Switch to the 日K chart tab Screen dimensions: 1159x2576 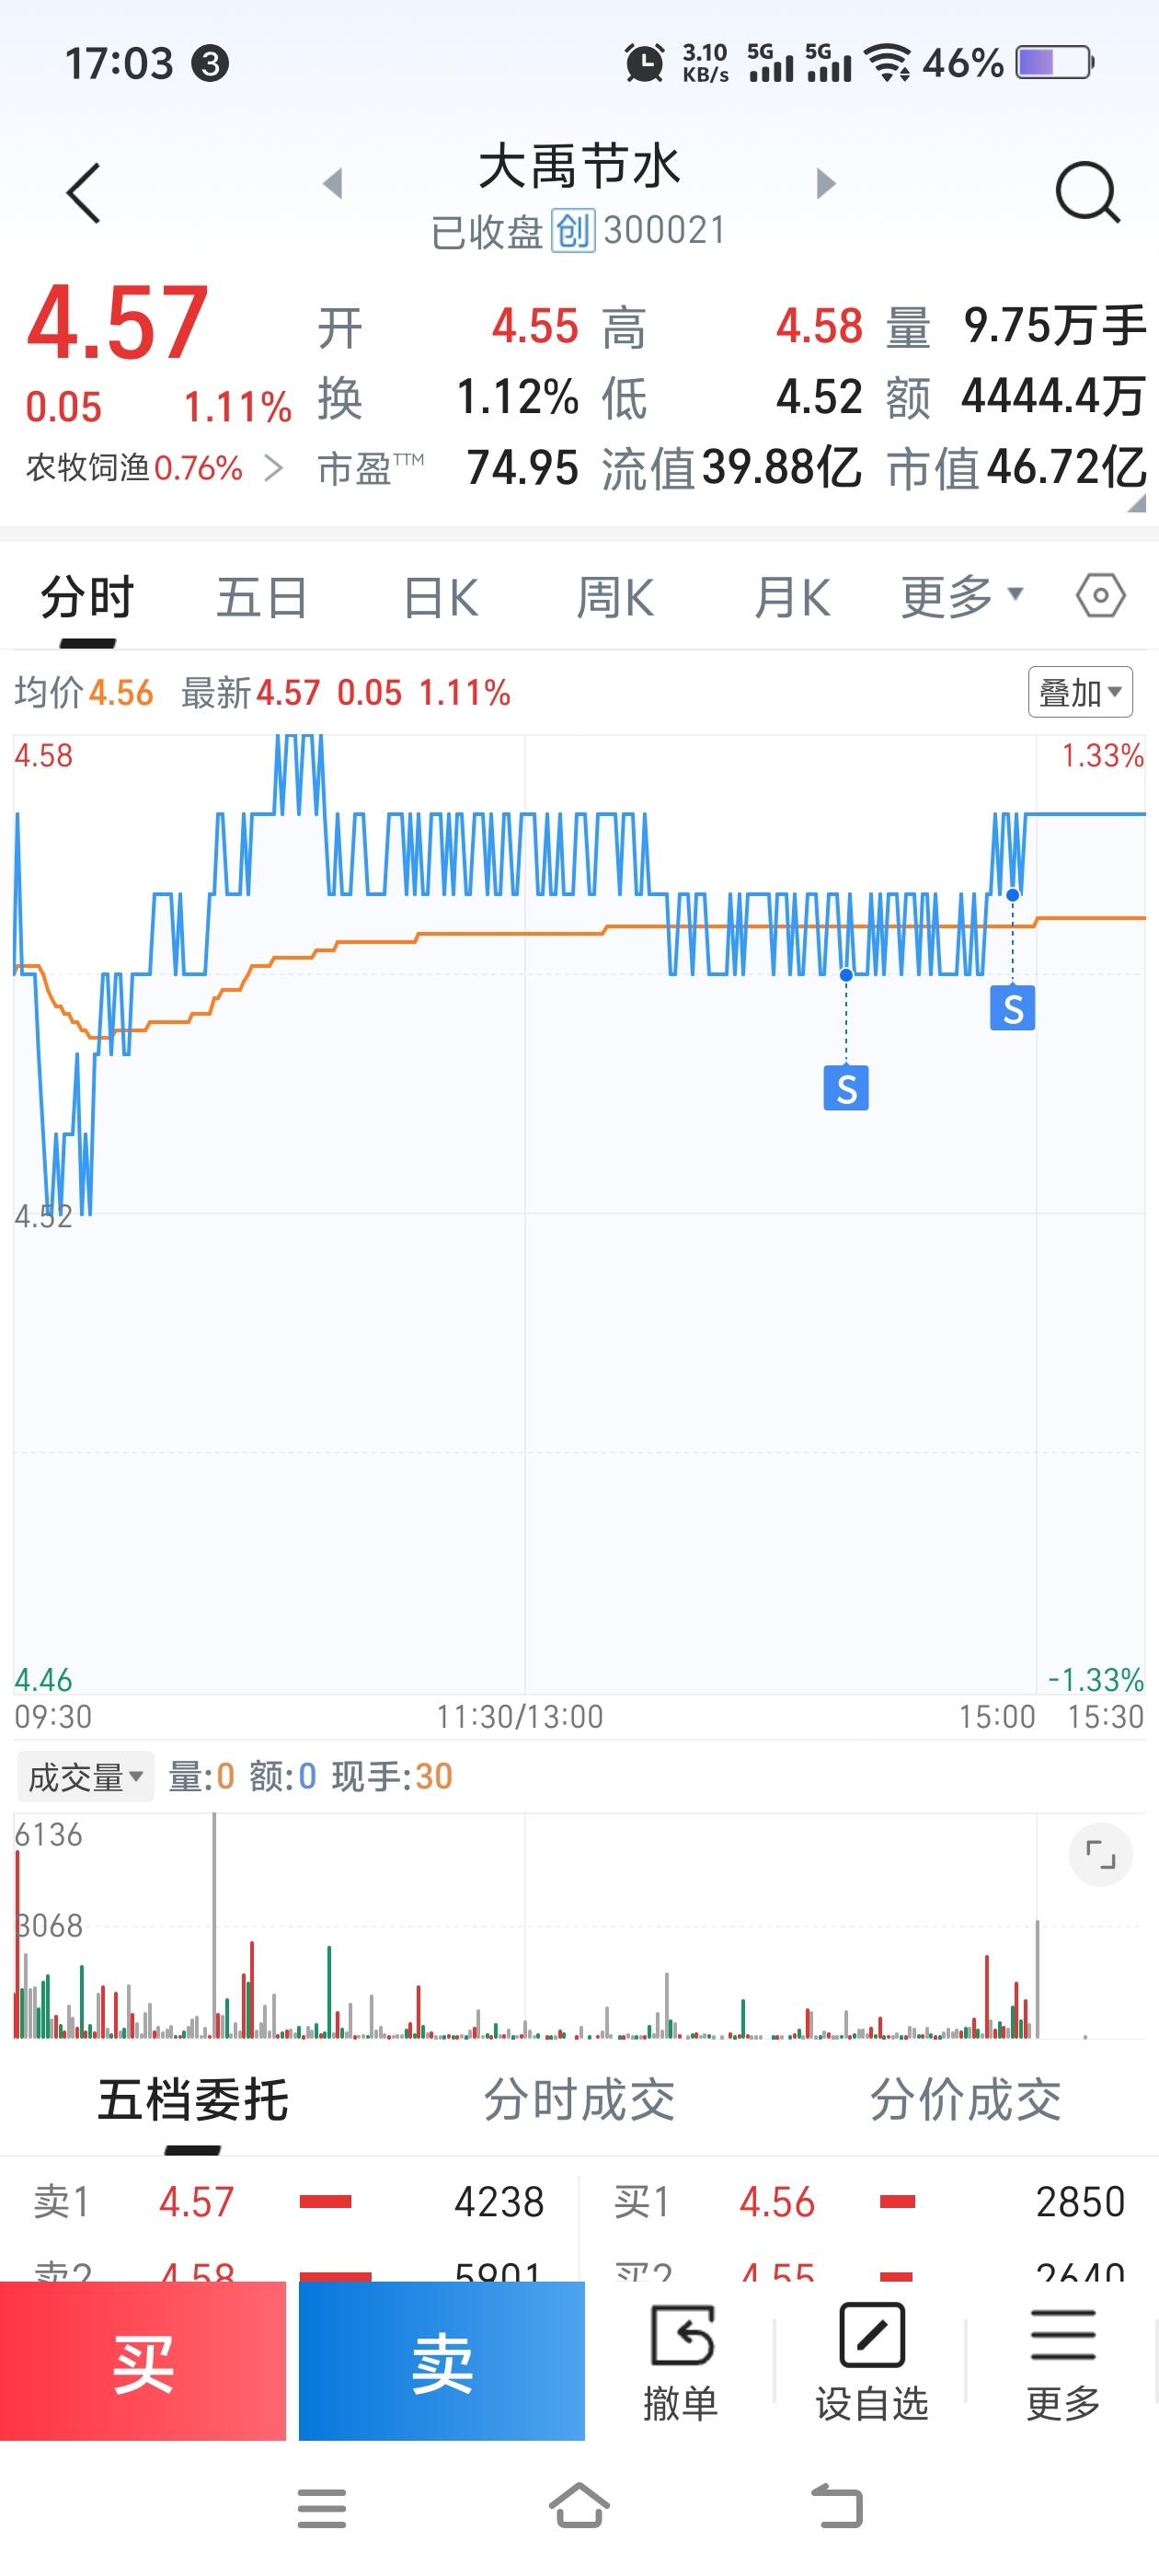coord(440,598)
